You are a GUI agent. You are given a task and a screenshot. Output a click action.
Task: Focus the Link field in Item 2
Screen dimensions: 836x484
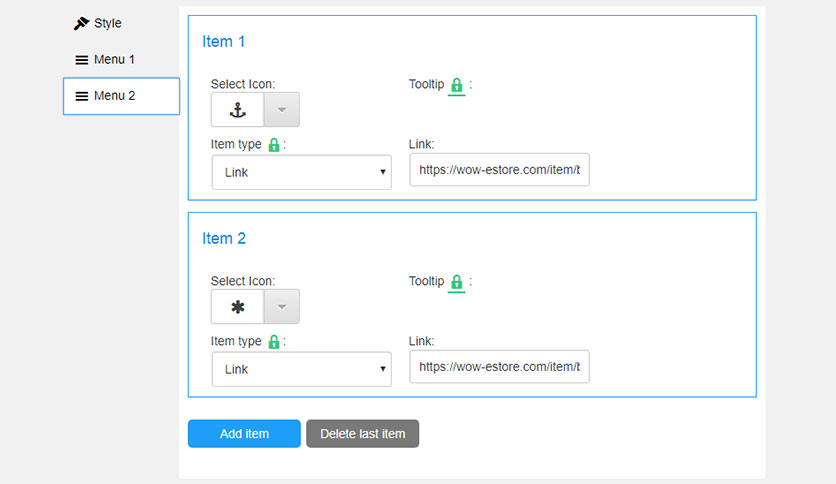coord(500,366)
